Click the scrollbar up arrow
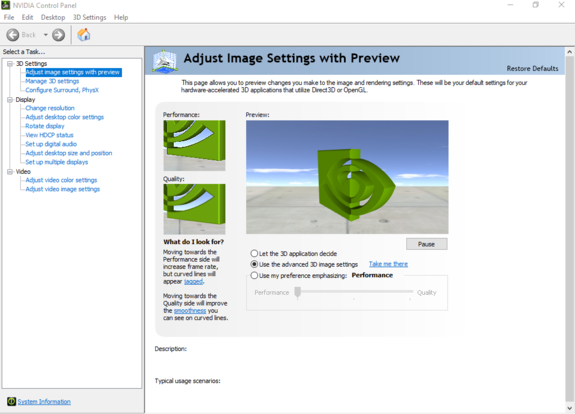575x414 pixels. [569, 52]
